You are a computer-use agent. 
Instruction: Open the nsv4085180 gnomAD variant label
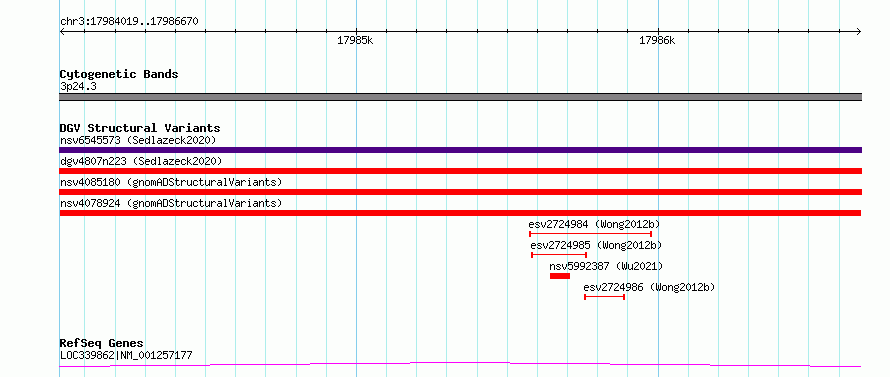click(x=171, y=182)
